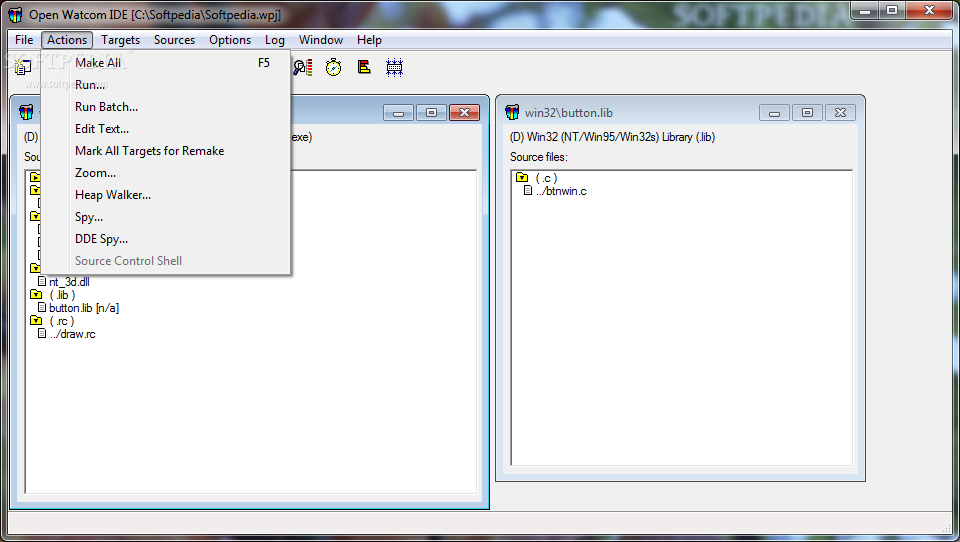Minimize the Open Watcom IDE main window
The height and width of the screenshot is (542, 960).
[x=865, y=10]
